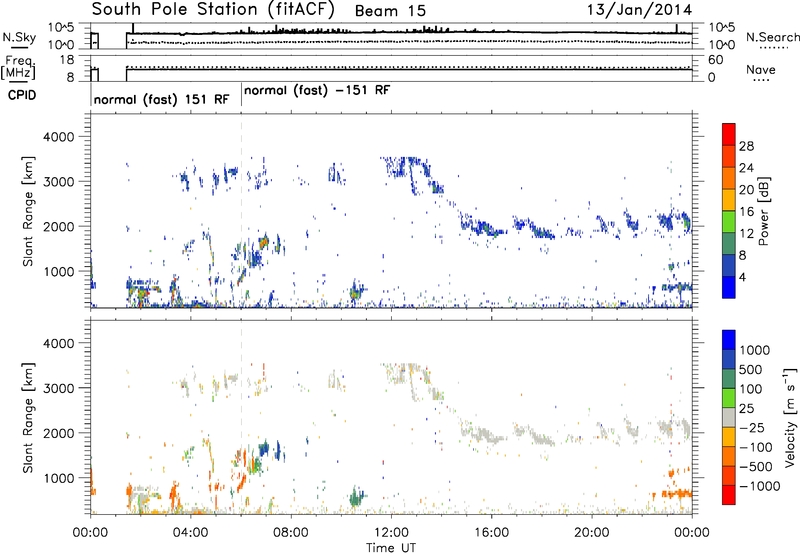Click the "CPID" row label
This screenshot has height=554, width=800.
tap(21, 95)
